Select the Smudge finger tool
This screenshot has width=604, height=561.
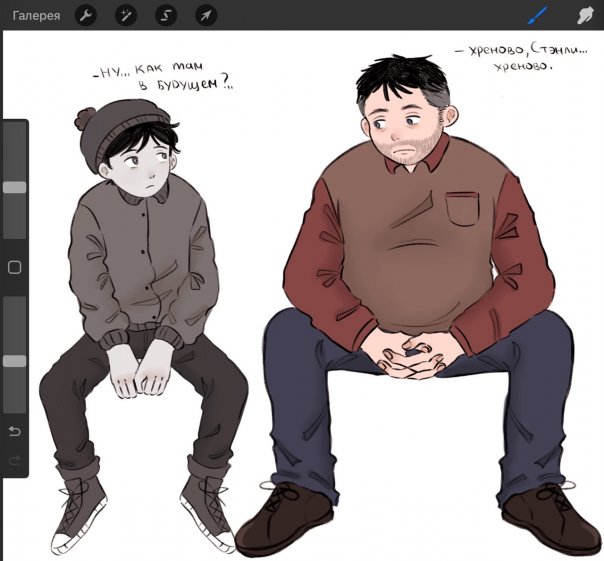click(585, 16)
